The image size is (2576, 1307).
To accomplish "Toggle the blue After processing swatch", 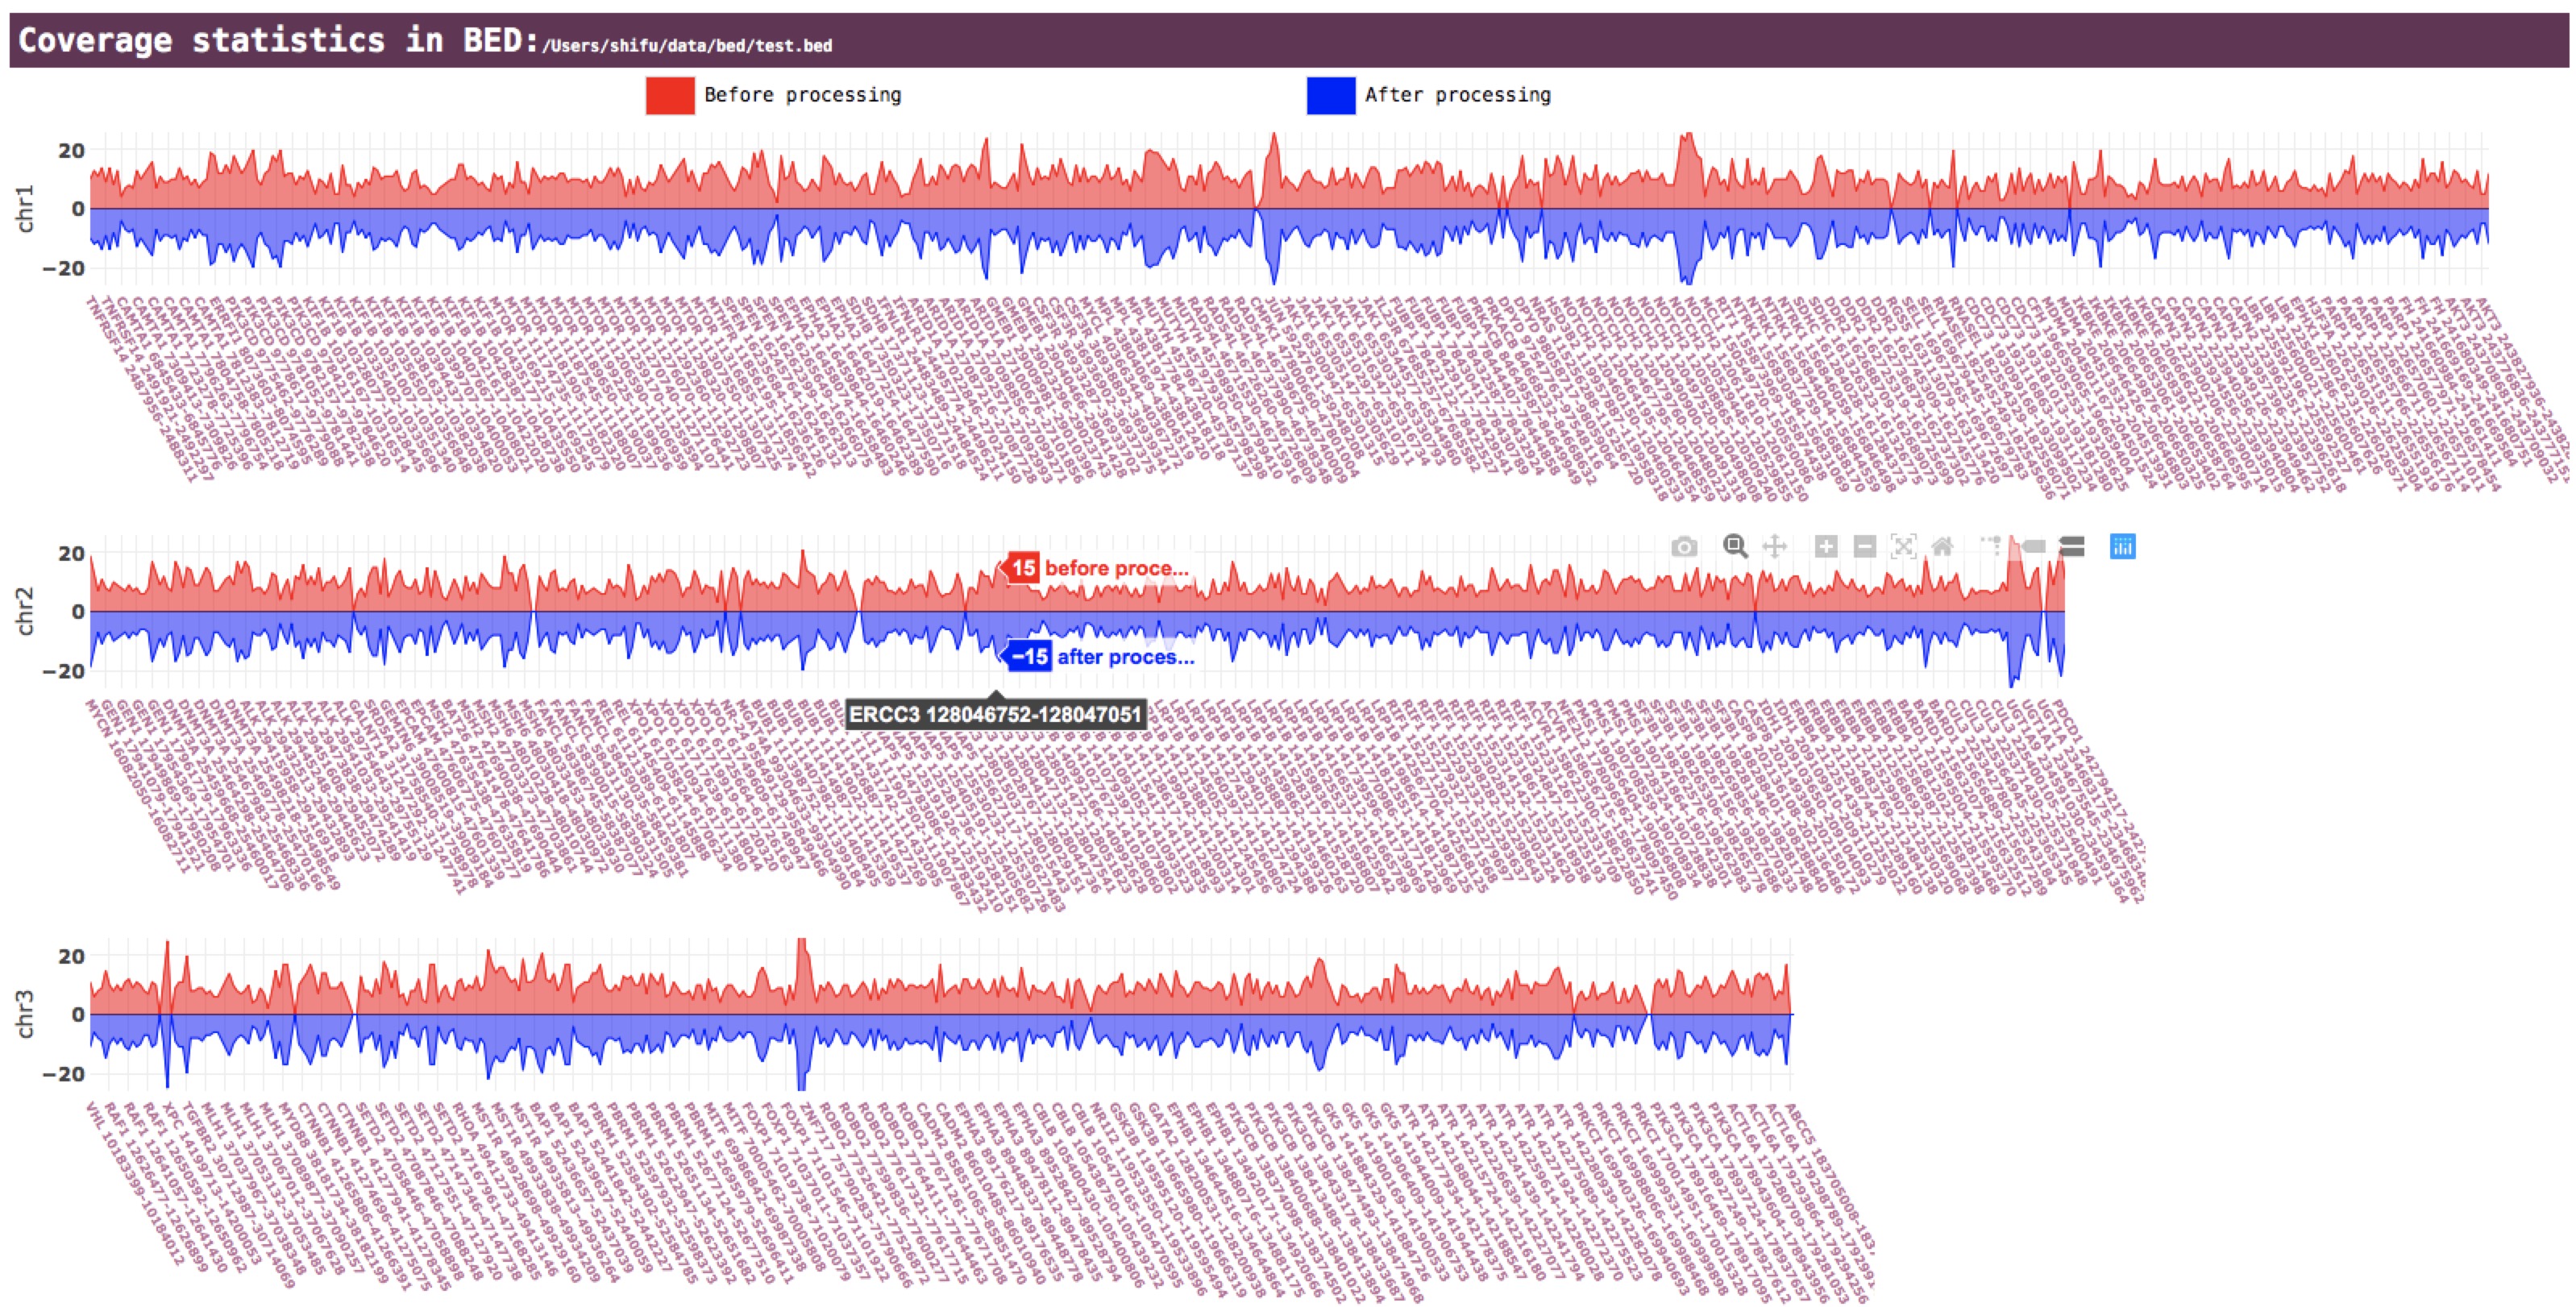I will [x=1331, y=95].
